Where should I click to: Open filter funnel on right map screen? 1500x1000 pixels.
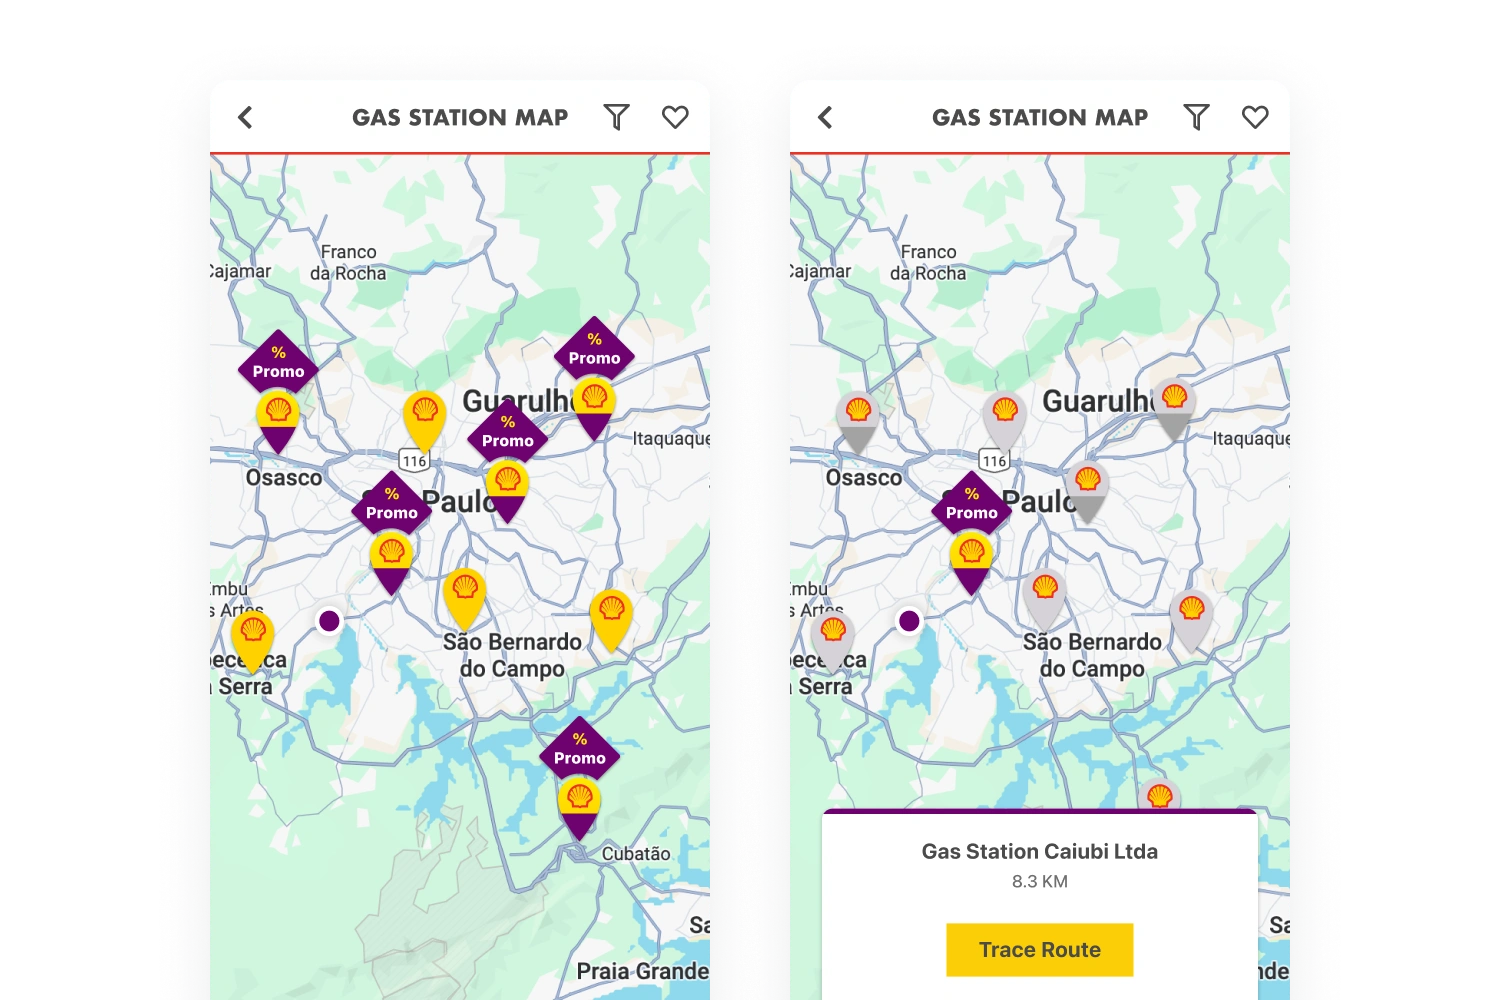(x=1197, y=117)
